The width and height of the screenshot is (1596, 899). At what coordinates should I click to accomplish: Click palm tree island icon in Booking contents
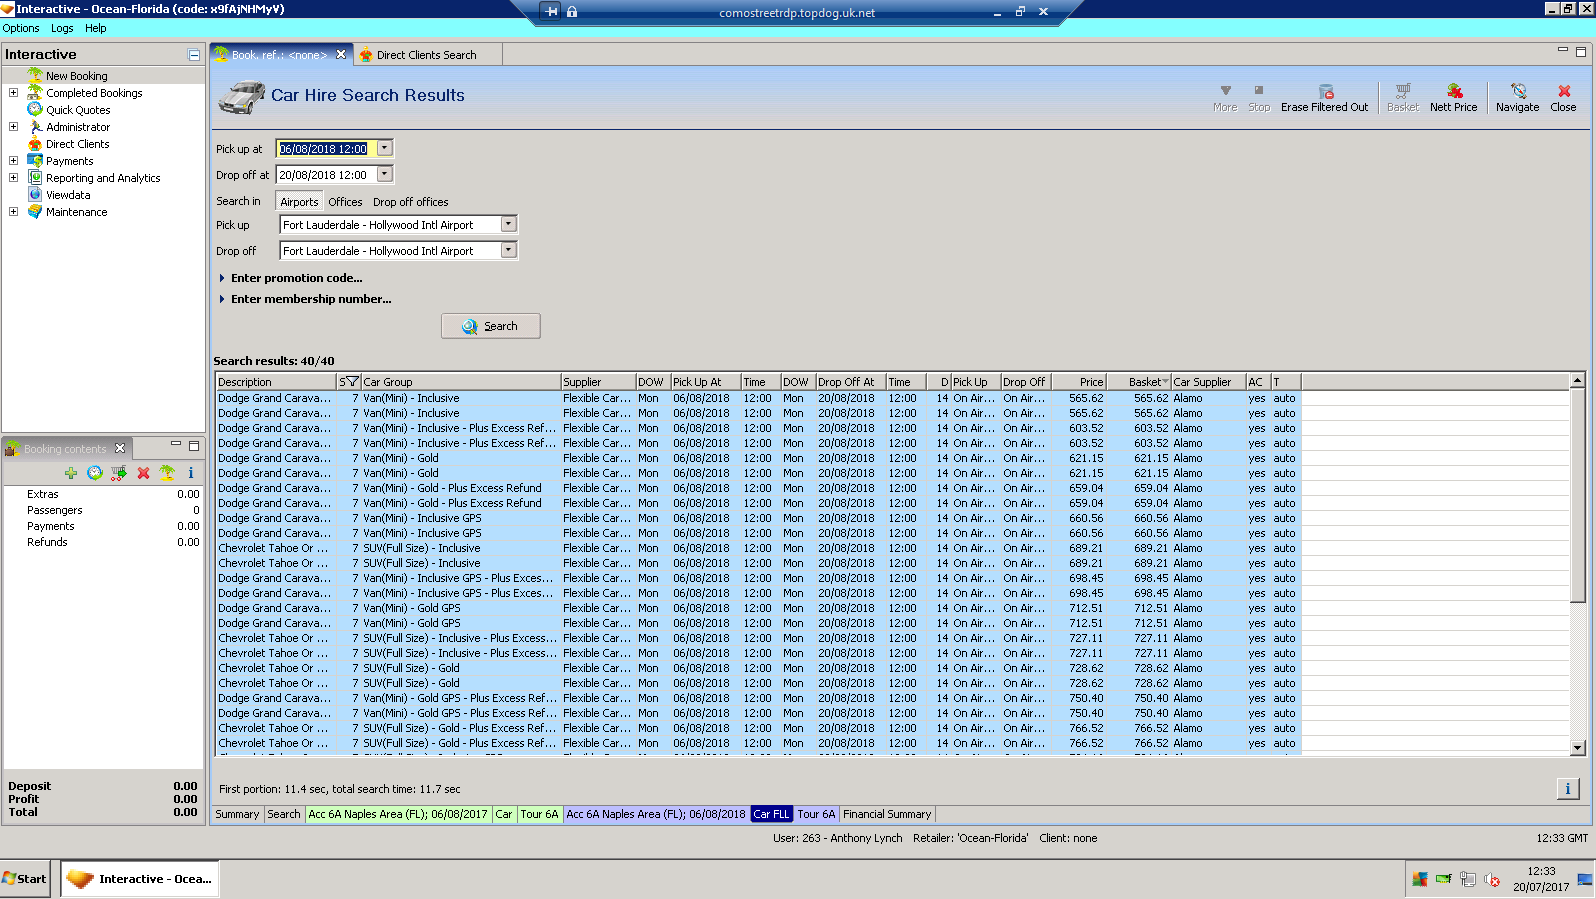coord(167,473)
